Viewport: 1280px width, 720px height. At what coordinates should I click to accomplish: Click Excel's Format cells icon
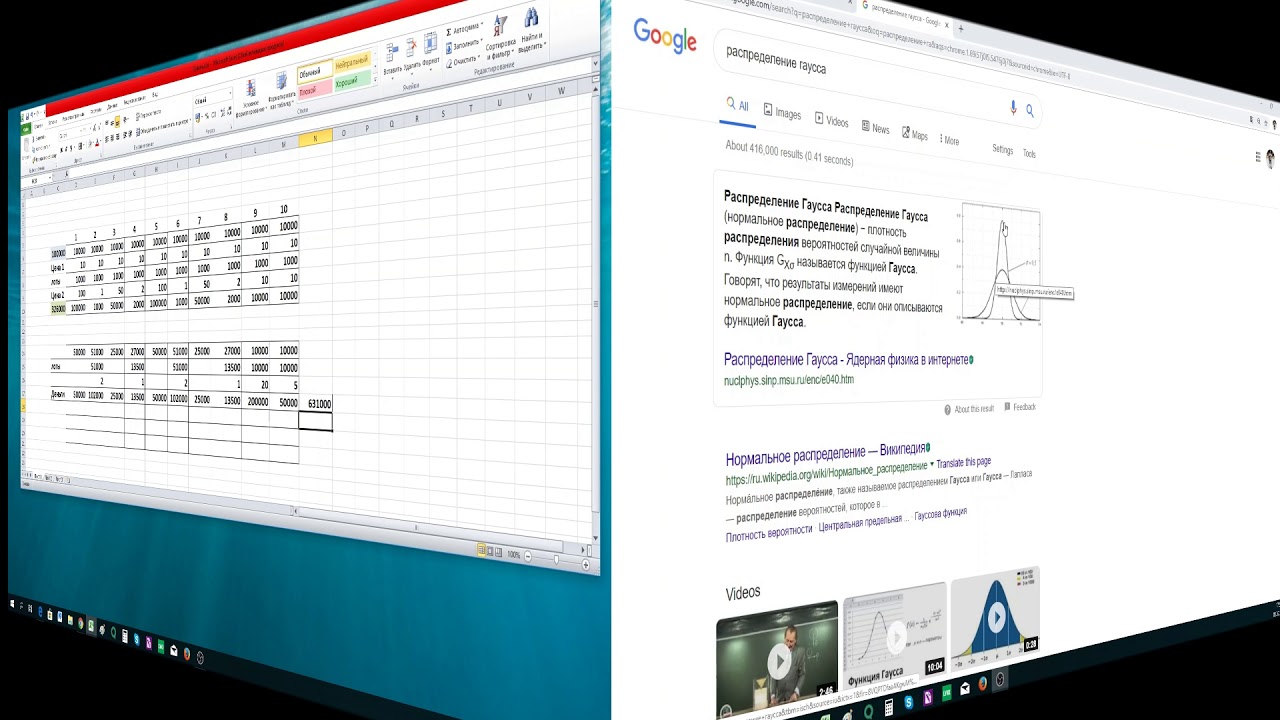(x=430, y=43)
